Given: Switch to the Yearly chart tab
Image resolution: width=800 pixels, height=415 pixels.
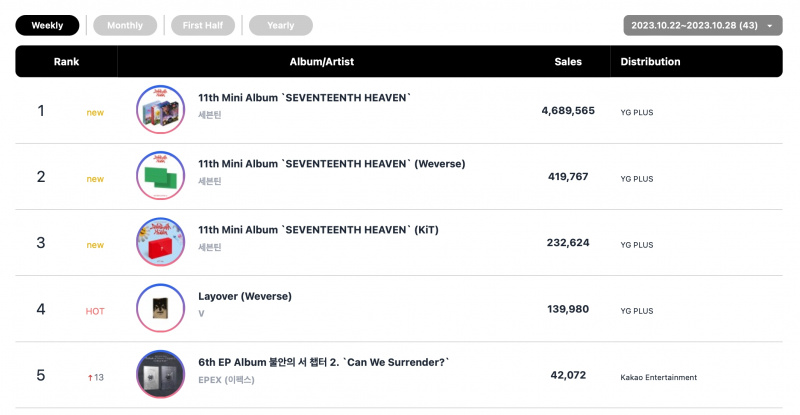Looking at the screenshot, I should pyautogui.click(x=281, y=26).
